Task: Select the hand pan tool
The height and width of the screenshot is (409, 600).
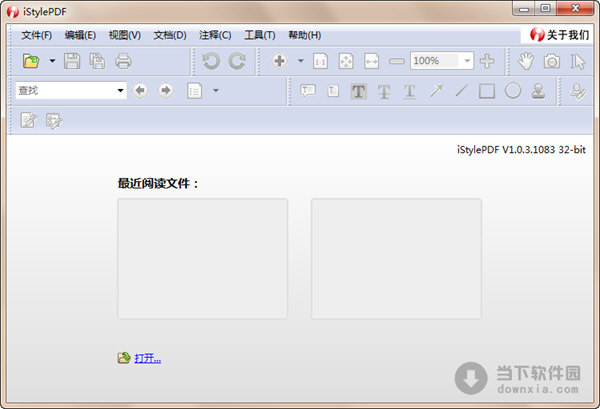Action: pyautogui.click(x=526, y=61)
